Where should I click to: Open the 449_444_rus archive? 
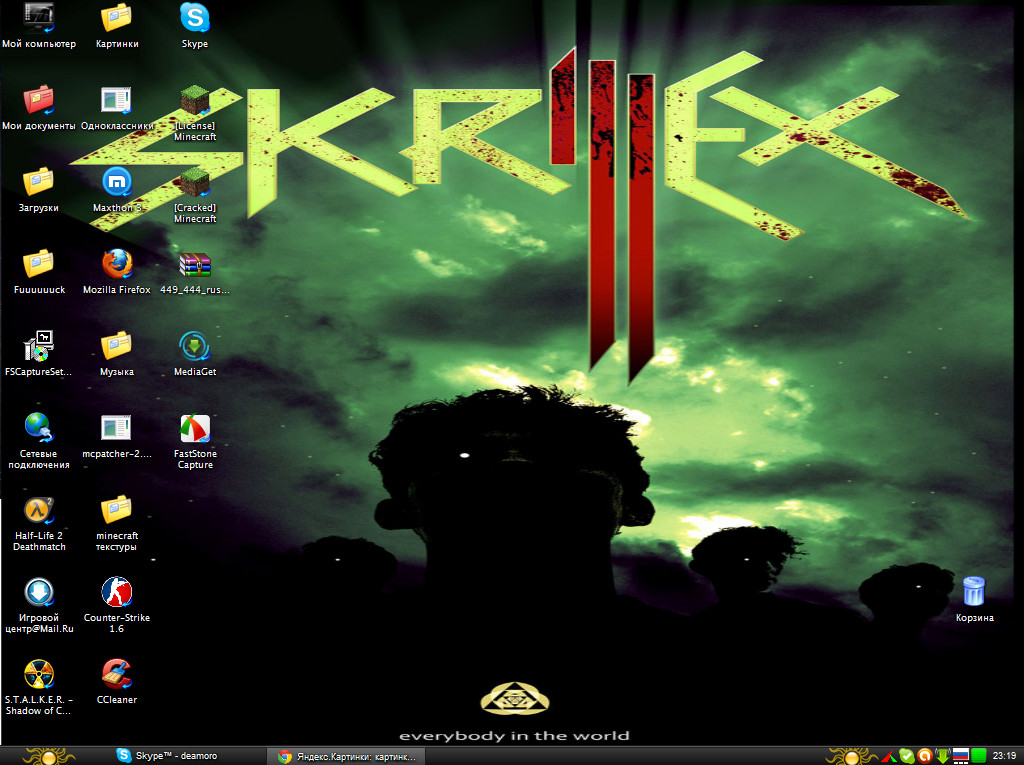coord(195,272)
